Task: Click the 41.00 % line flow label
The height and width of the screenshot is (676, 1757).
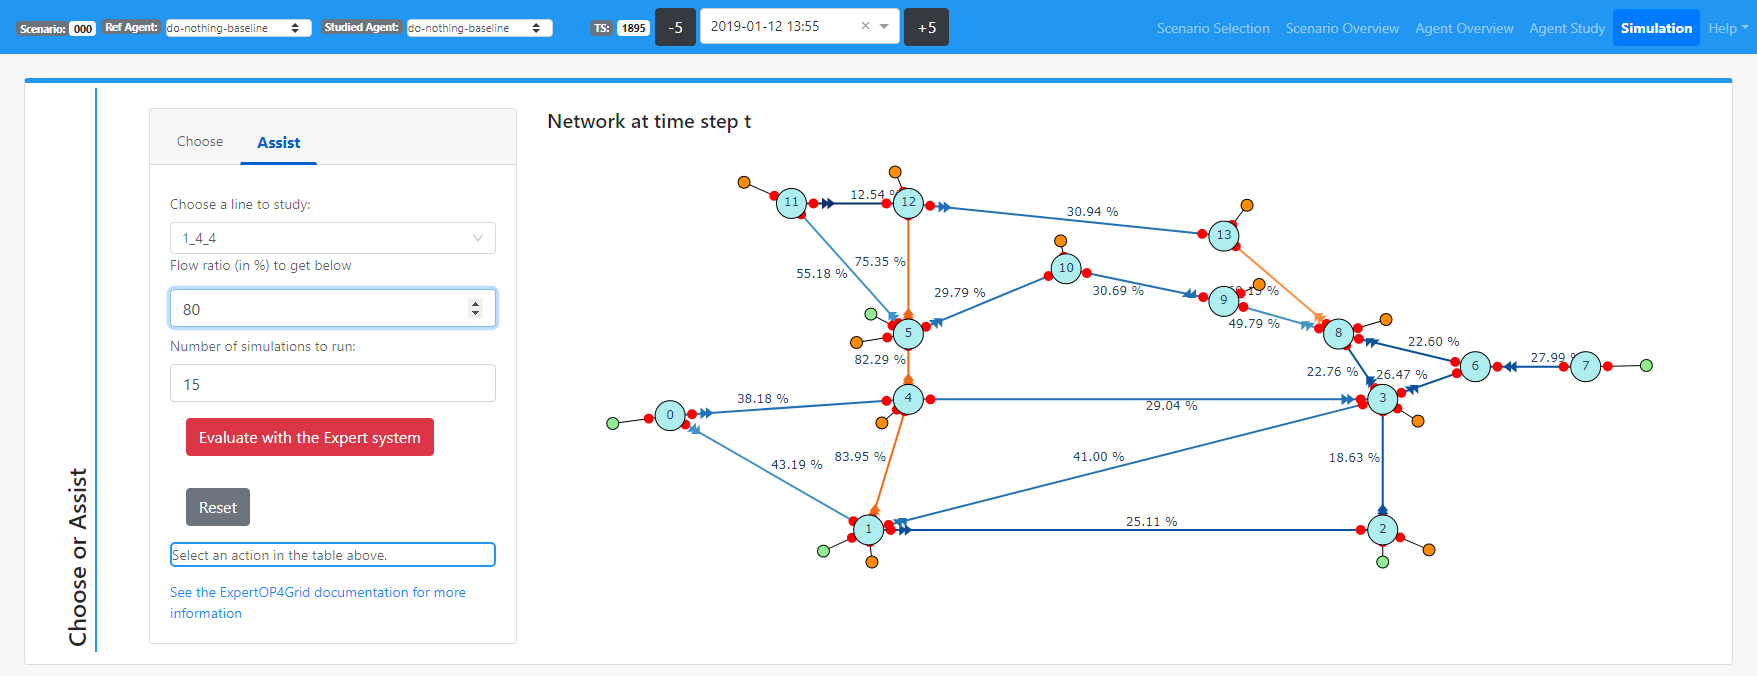Action: (x=1098, y=456)
